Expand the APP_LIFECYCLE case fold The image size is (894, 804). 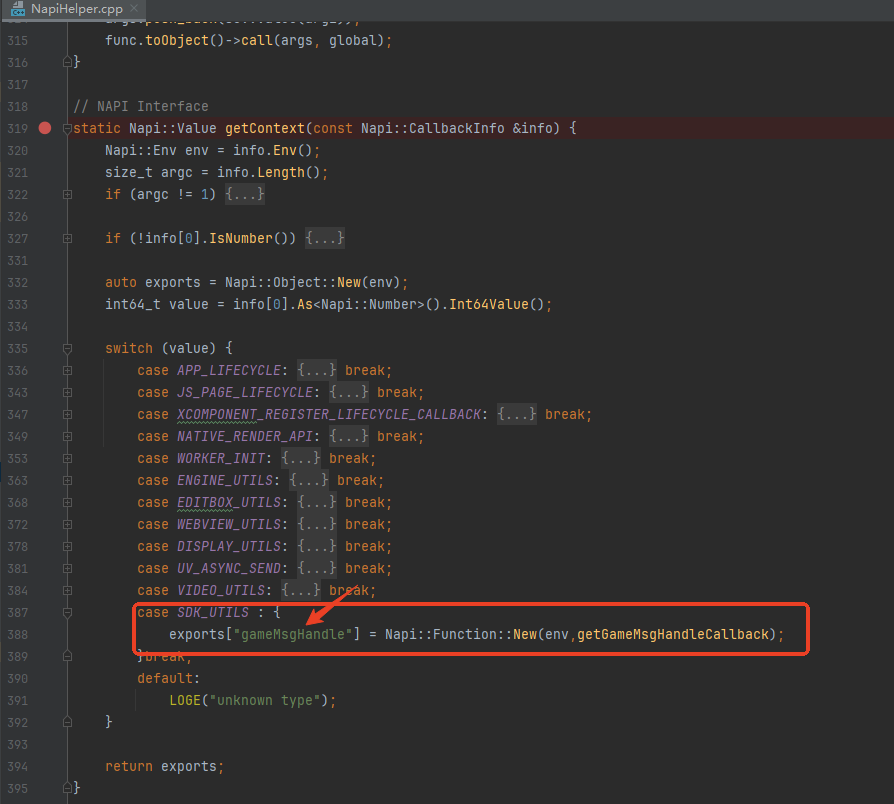pos(67,371)
